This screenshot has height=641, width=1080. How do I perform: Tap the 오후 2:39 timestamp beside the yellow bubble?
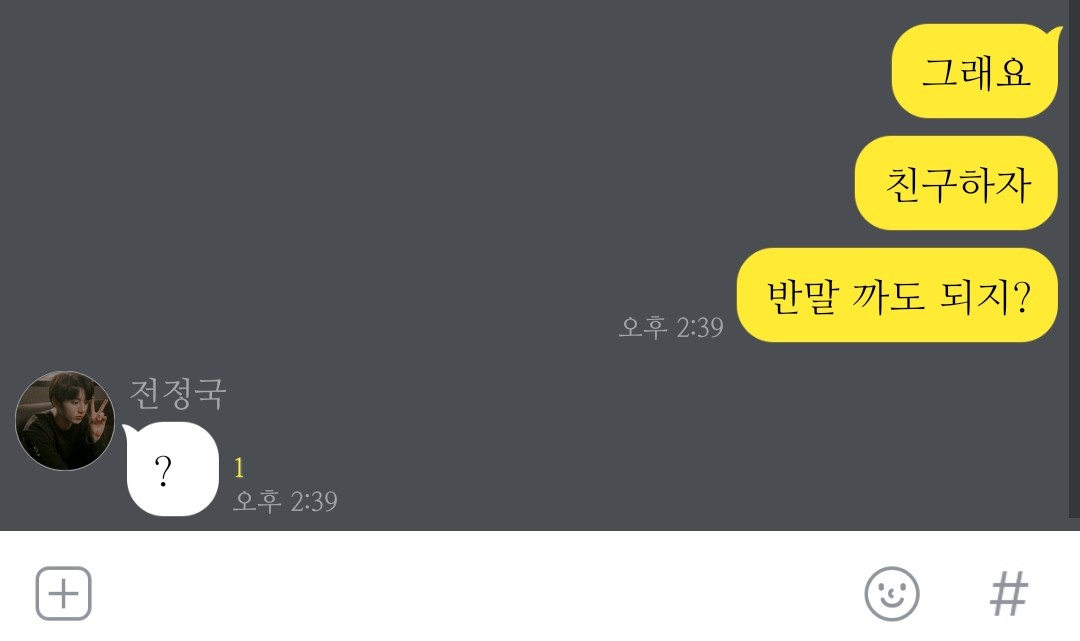point(672,327)
